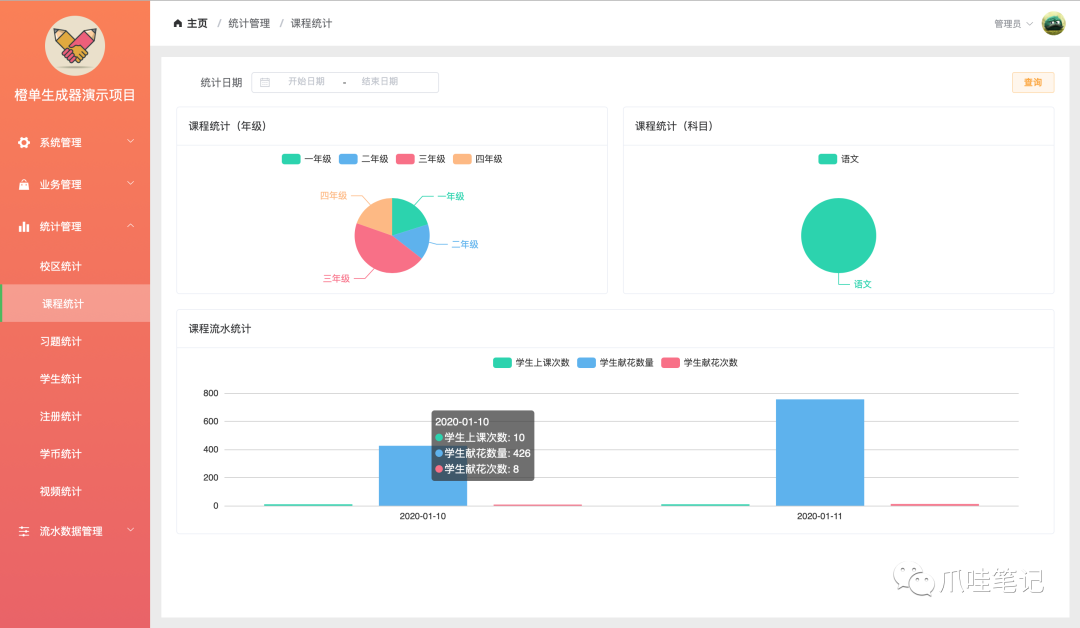
Task: Click the 流水数据管理 sliders icon
Action: pos(24,531)
